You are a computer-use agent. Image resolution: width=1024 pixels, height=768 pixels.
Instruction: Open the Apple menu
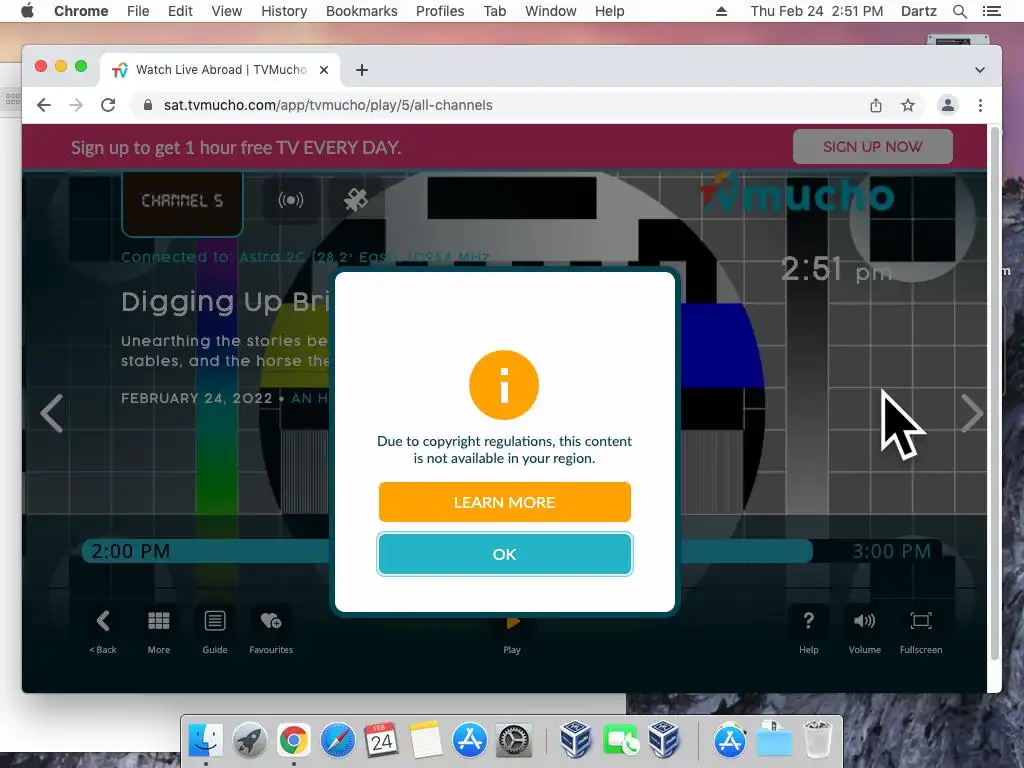[x=27, y=11]
